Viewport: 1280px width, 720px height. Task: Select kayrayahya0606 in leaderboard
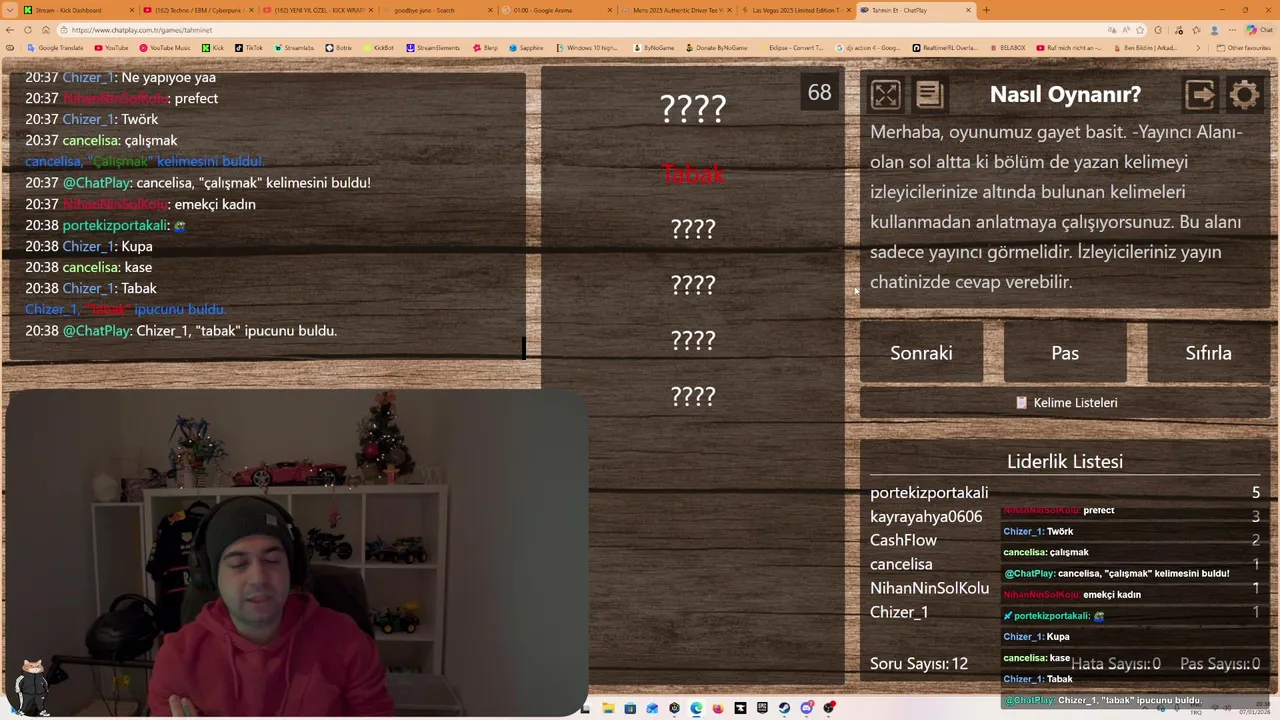[926, 516]
